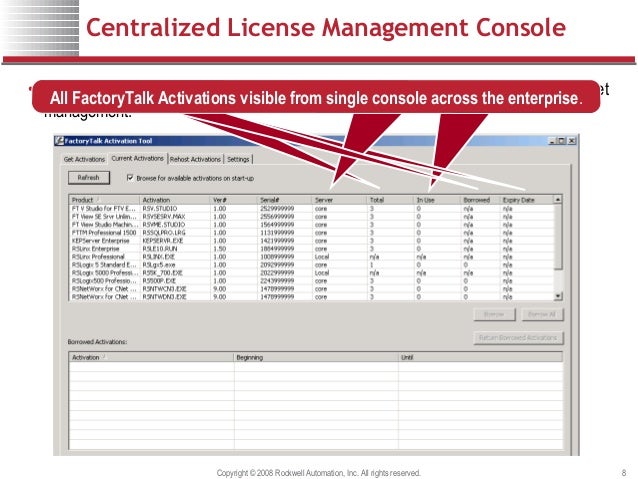Select the KEPServer Enterprise row
638x479 pixels.
coord(312,241)
